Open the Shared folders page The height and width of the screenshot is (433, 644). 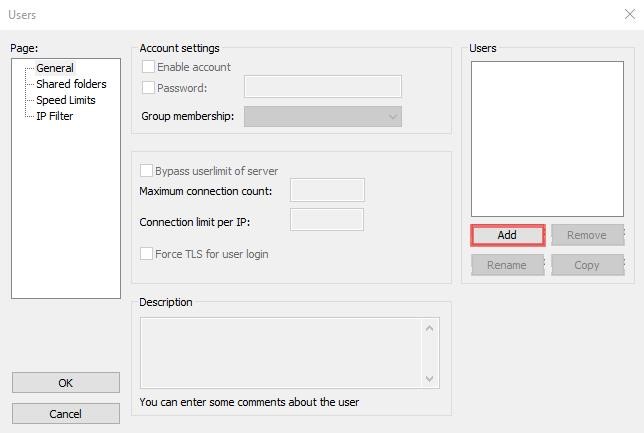click(x=71, y=84)
